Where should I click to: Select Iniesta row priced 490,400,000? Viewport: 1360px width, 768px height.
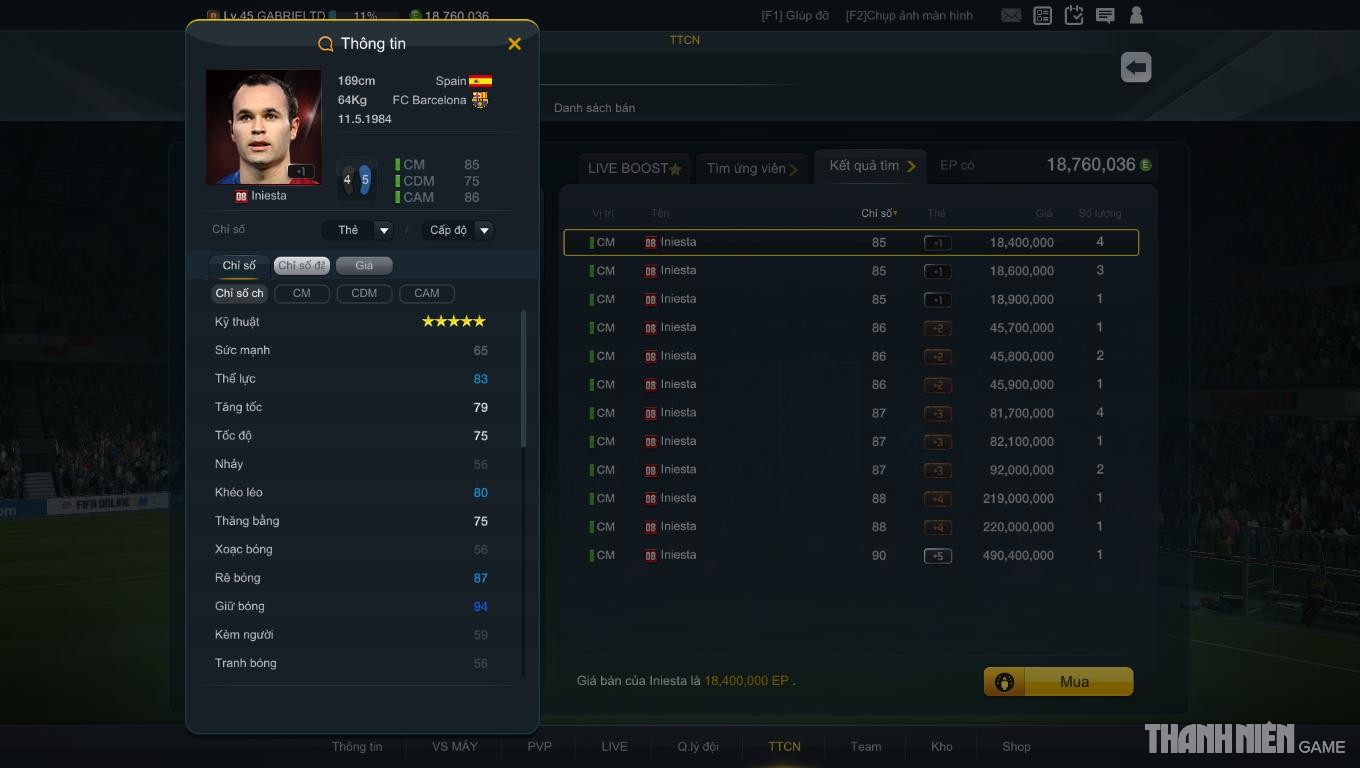[x=851, y=555]
